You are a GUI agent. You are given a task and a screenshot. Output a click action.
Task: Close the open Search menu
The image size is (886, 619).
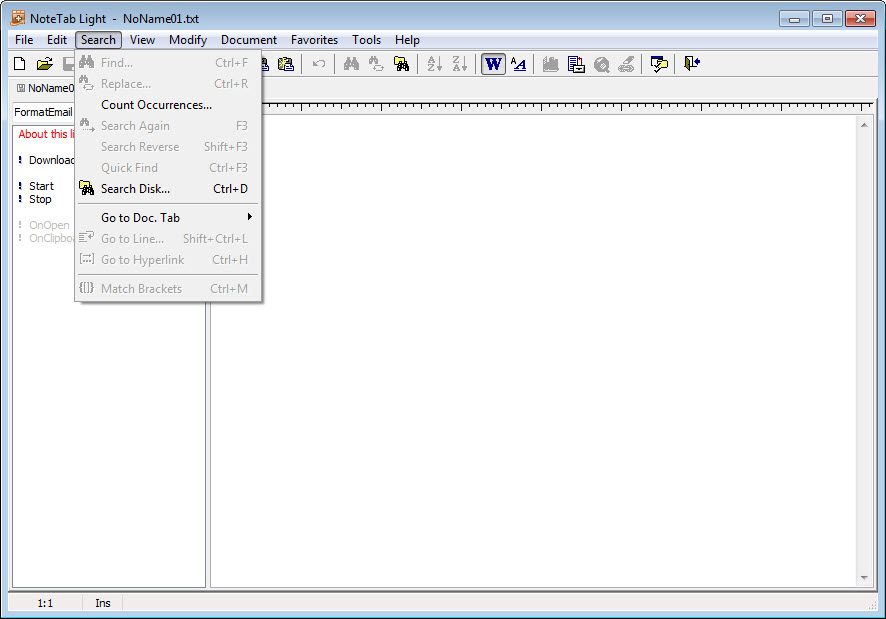98,40
